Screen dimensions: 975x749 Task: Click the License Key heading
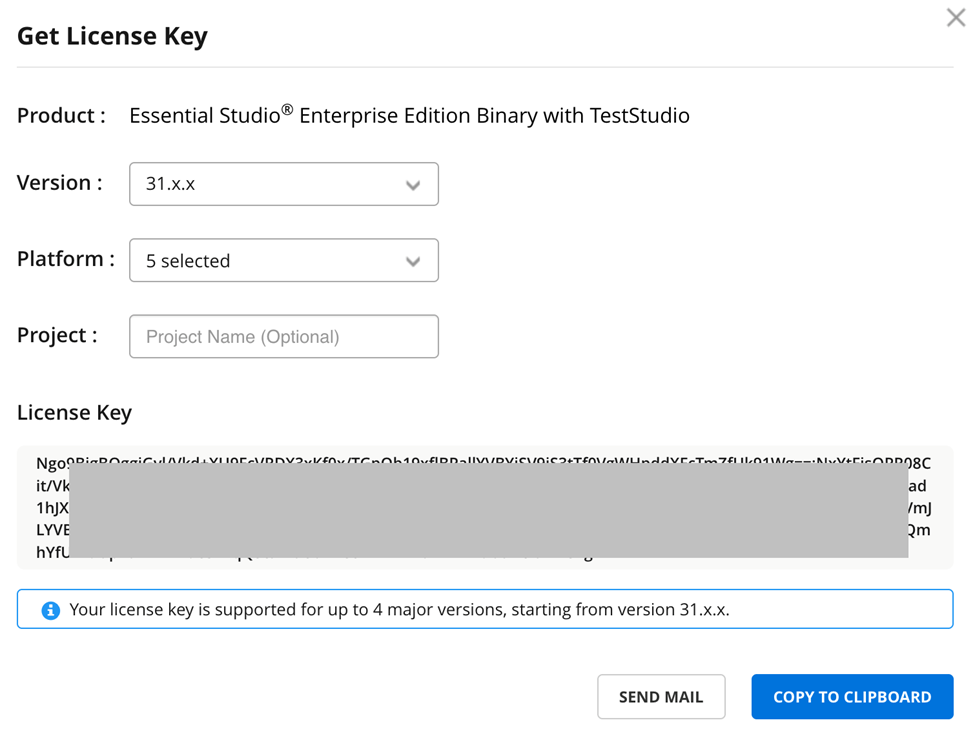click(x=74, y=412)
